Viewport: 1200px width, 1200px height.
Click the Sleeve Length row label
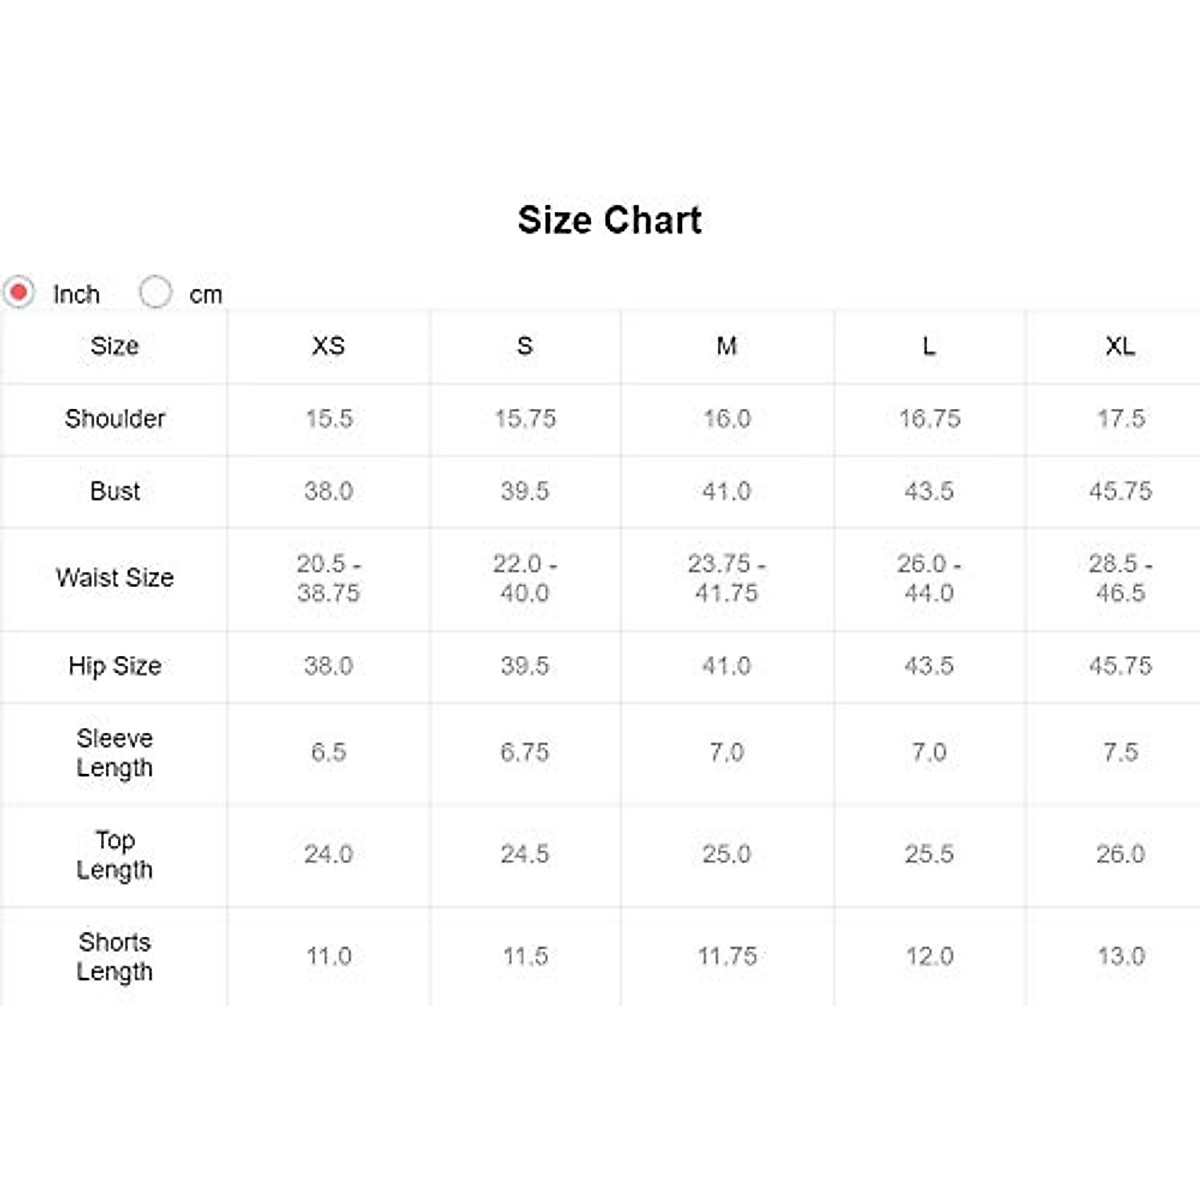pyautogui.click(x=115, y=753)
